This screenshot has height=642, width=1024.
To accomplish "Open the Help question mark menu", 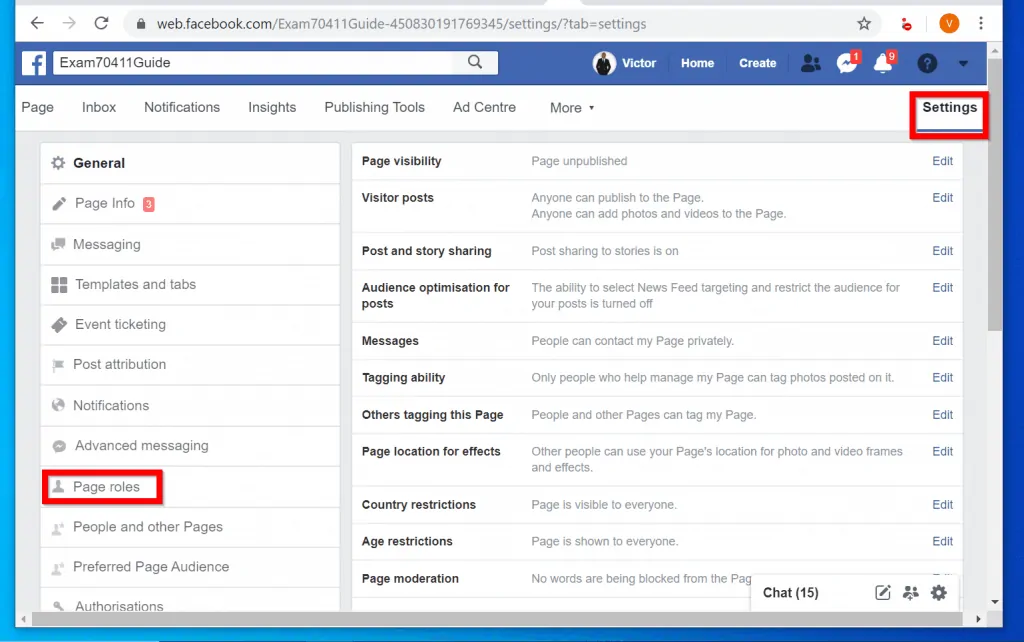I will click(926, 63).
